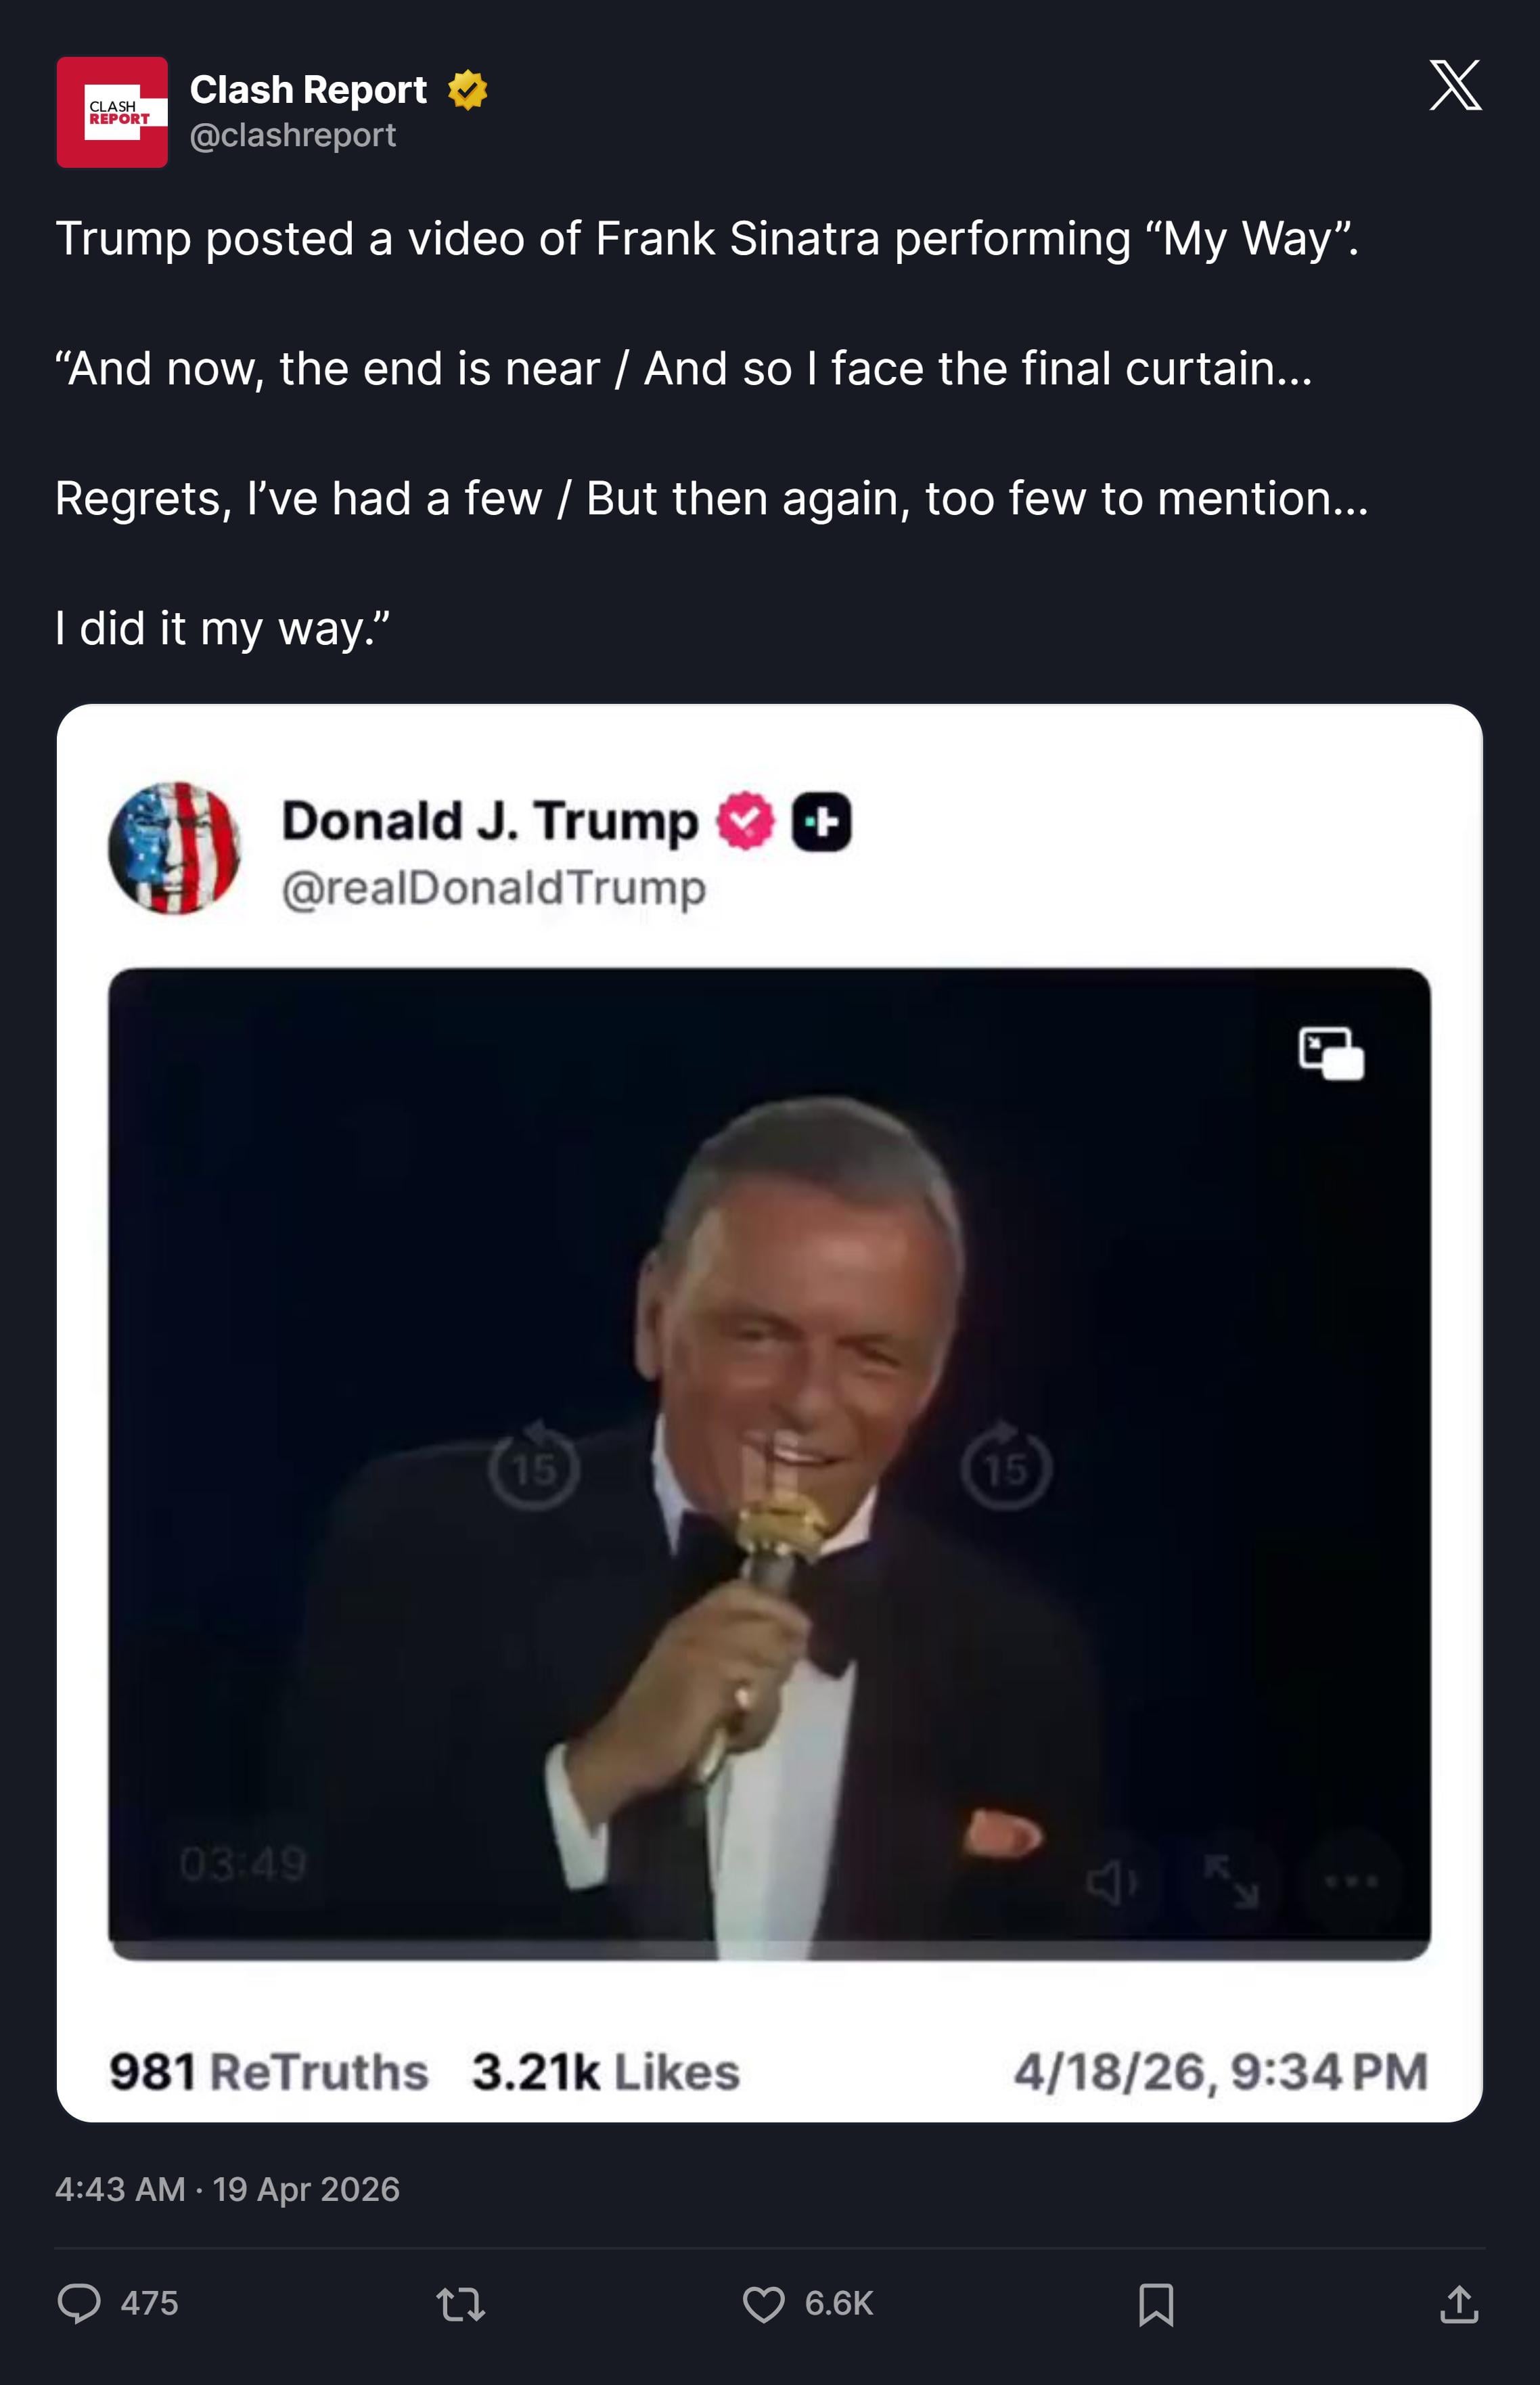Screen dimensions: 1540x2385
Task: Skip video forward 15 seconds
Action: pyautogui.click(x=1006, y=1467)
